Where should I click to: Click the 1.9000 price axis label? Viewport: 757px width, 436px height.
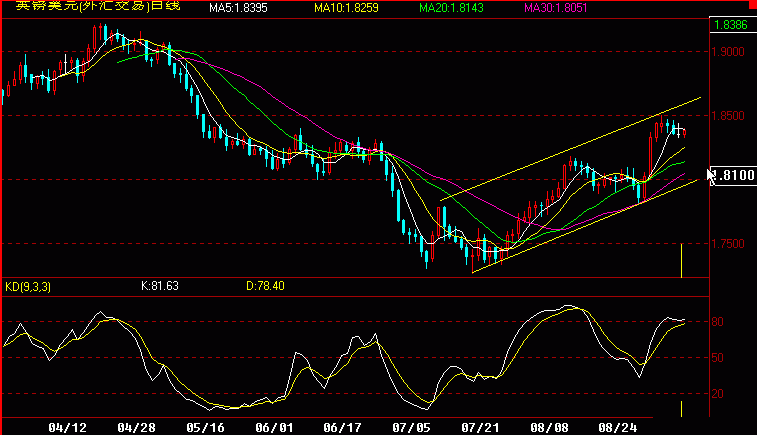(x=728, y=52)
